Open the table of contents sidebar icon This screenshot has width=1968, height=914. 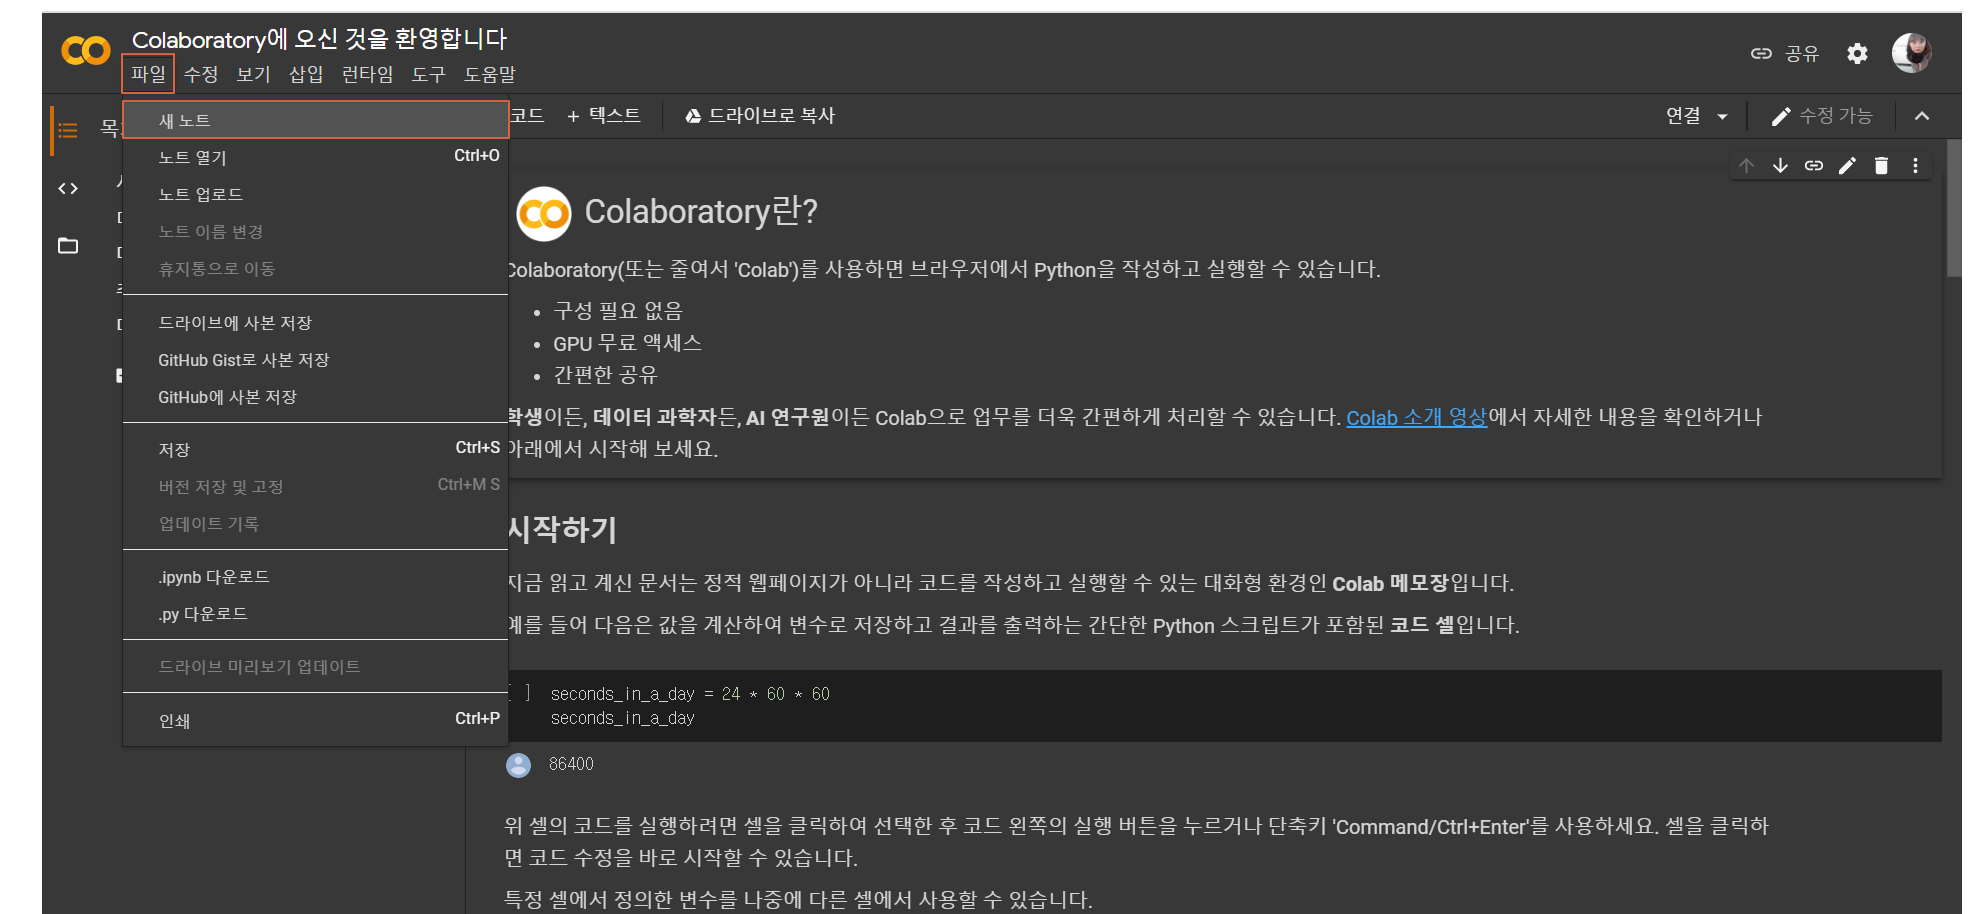click(68, 130)
